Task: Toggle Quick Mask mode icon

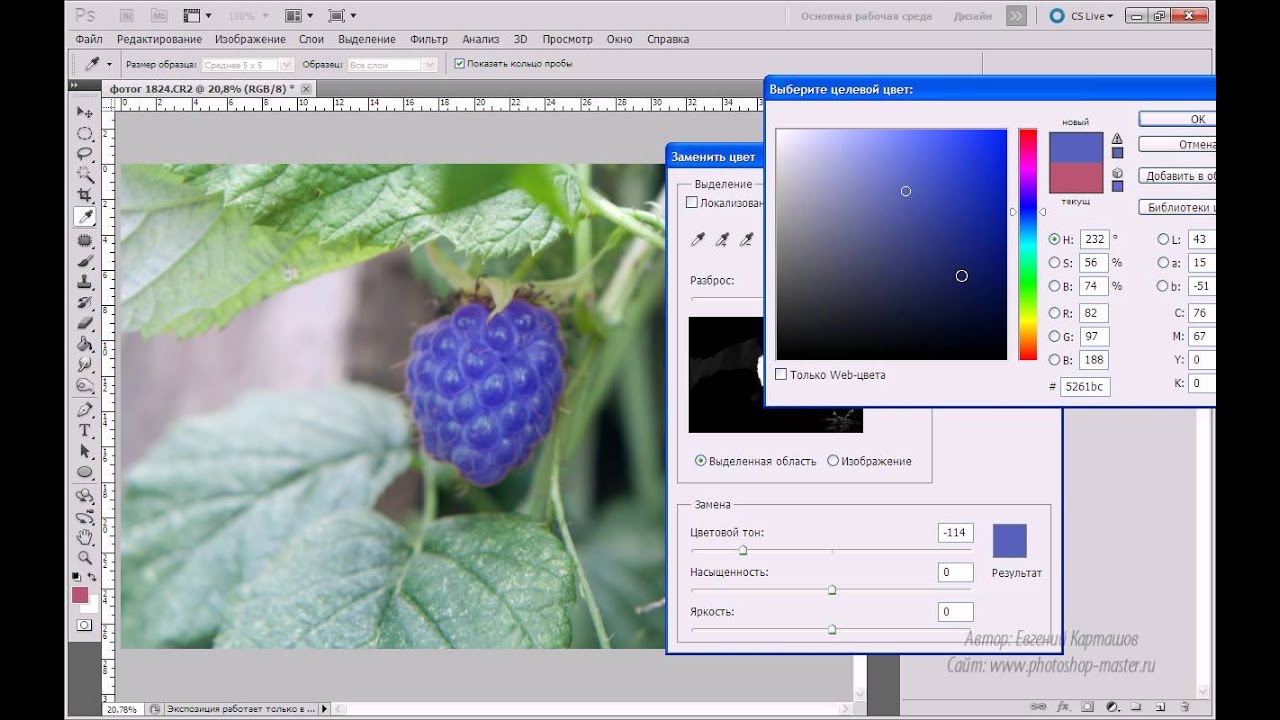Action: 84,625
